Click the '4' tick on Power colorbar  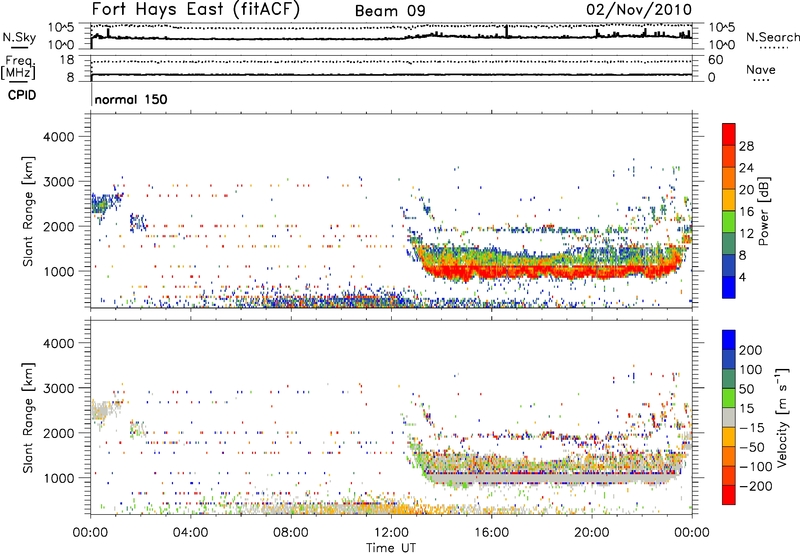coord(742,277)
